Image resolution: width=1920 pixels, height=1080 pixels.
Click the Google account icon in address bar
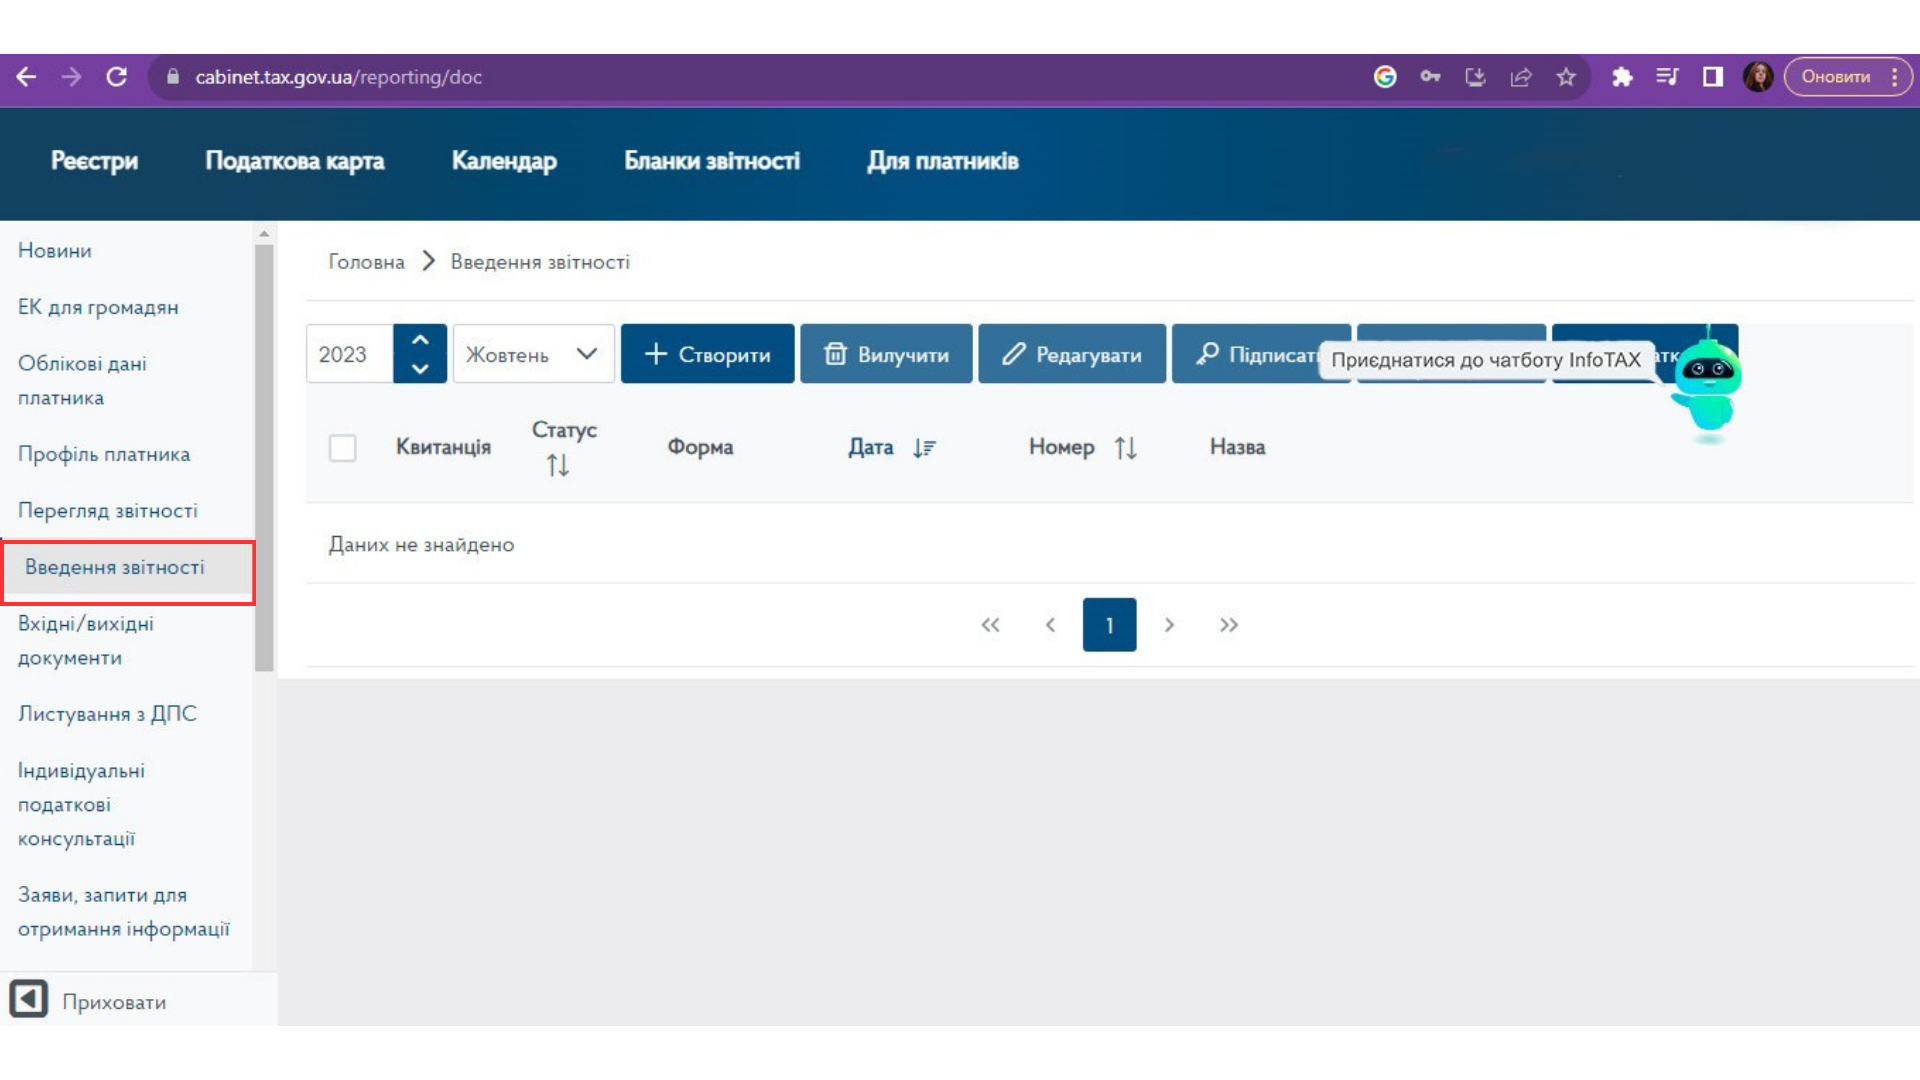click(1385, 77)
